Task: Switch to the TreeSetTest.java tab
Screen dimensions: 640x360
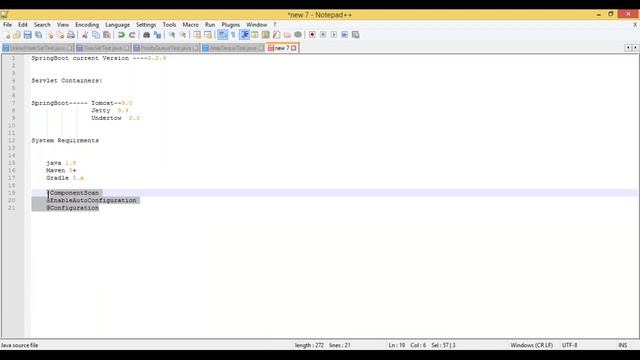Action: (103, 48)
